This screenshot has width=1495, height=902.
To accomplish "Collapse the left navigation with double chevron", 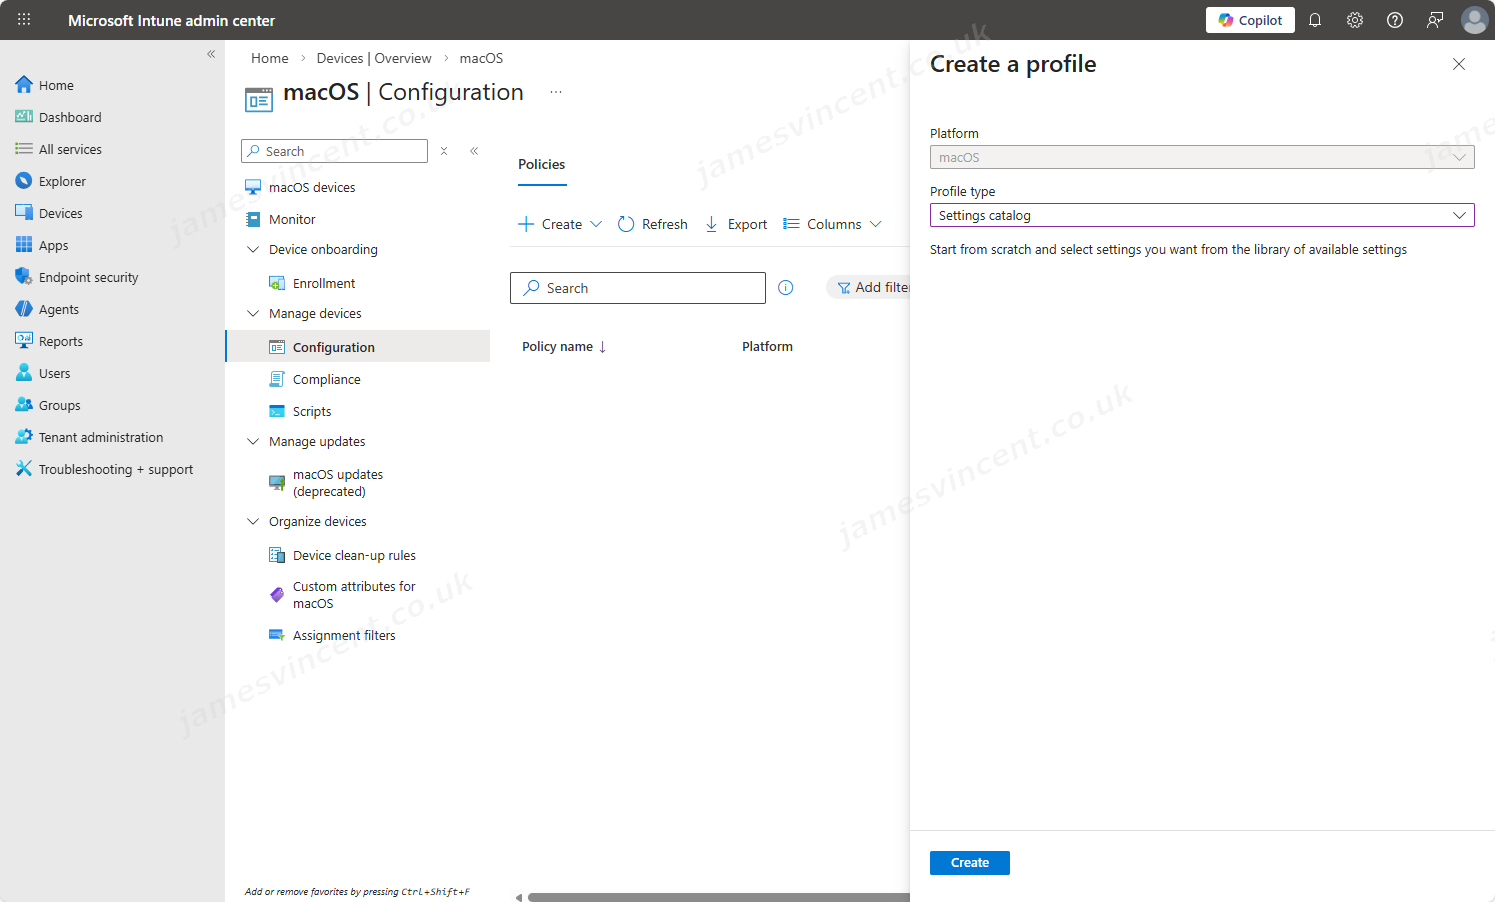I will point(211,54).
